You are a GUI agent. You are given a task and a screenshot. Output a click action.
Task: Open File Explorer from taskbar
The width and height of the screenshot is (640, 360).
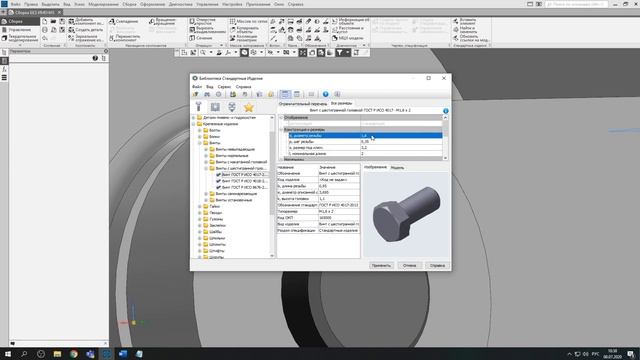57,354
